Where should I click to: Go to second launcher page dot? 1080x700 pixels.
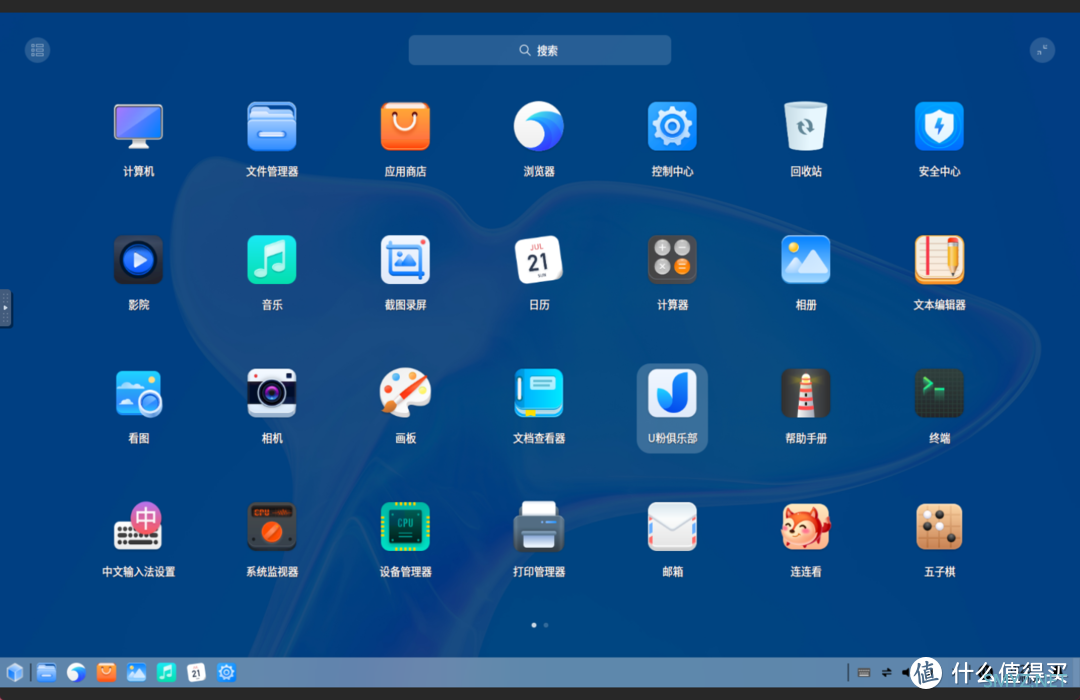(x=546, y=625)
